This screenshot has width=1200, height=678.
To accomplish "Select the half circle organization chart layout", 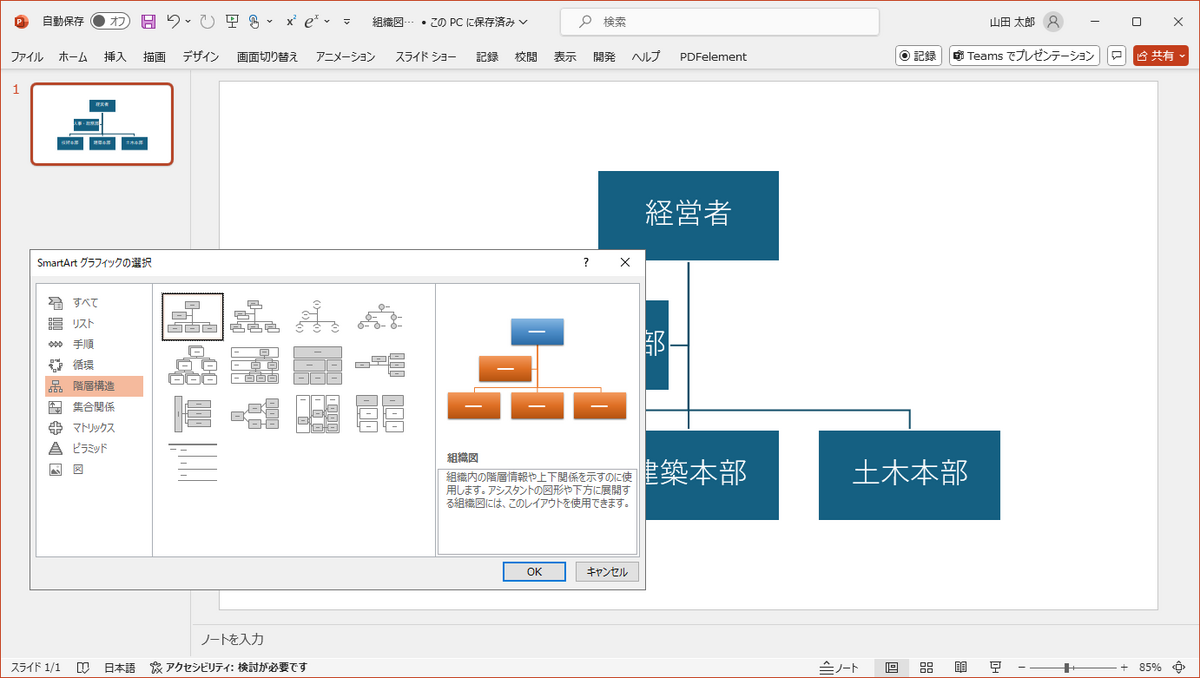I will (x=317, y=317).
